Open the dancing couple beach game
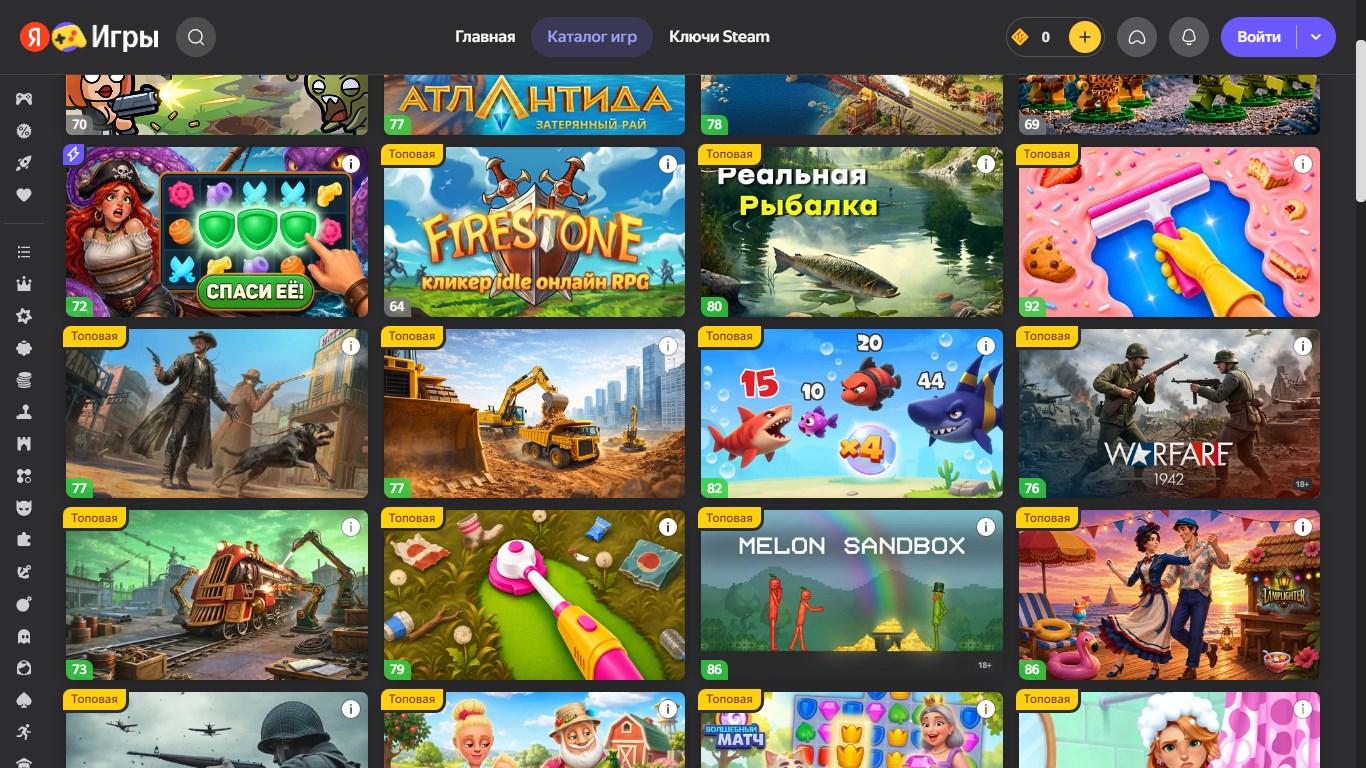The height and width of the screenshot is (768, 1366). point(1169,595)
